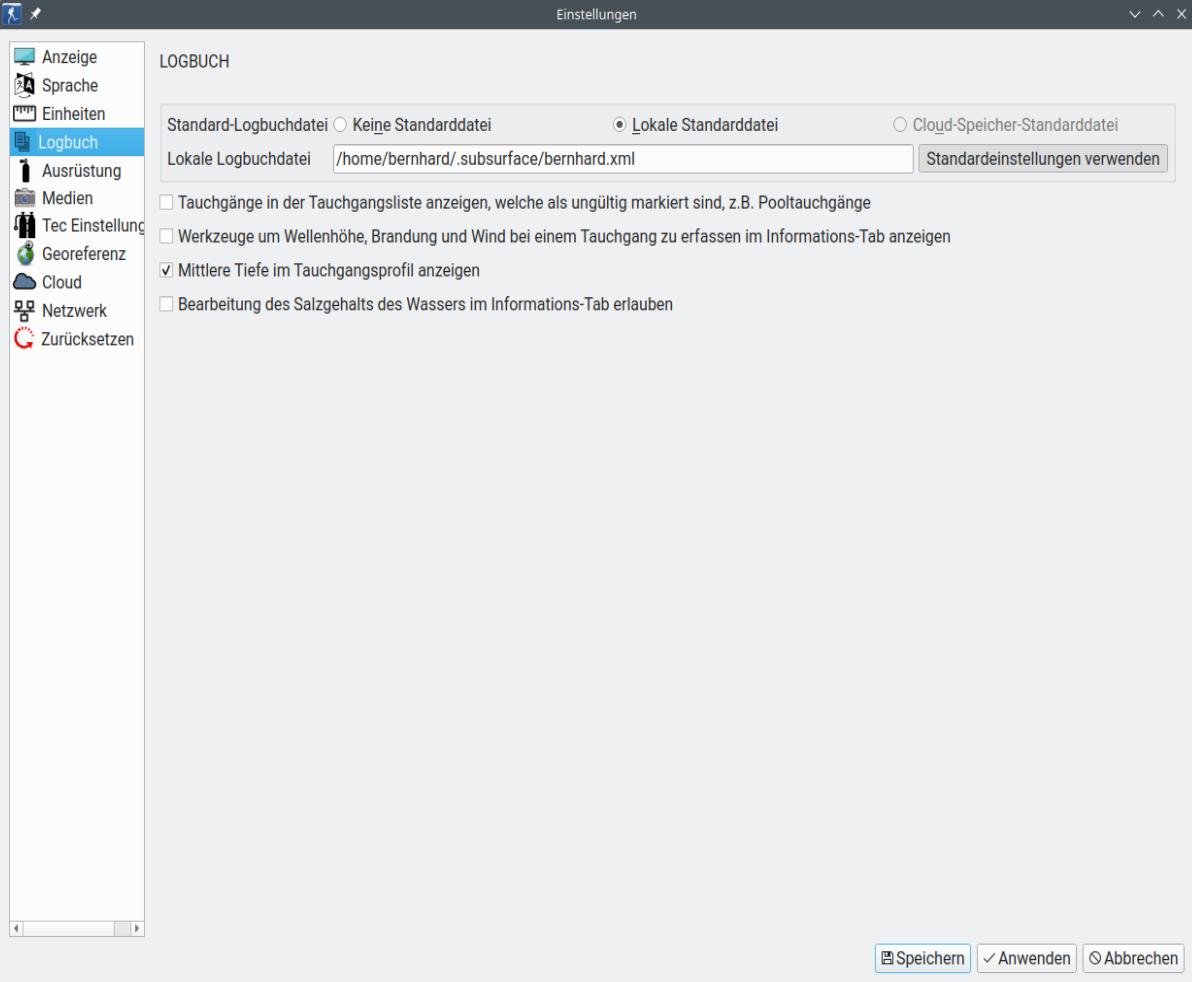Enable editing the water Salzgehalt
Image resolution: width=1192 pixels, height=982 pixels.
[166, 305]
